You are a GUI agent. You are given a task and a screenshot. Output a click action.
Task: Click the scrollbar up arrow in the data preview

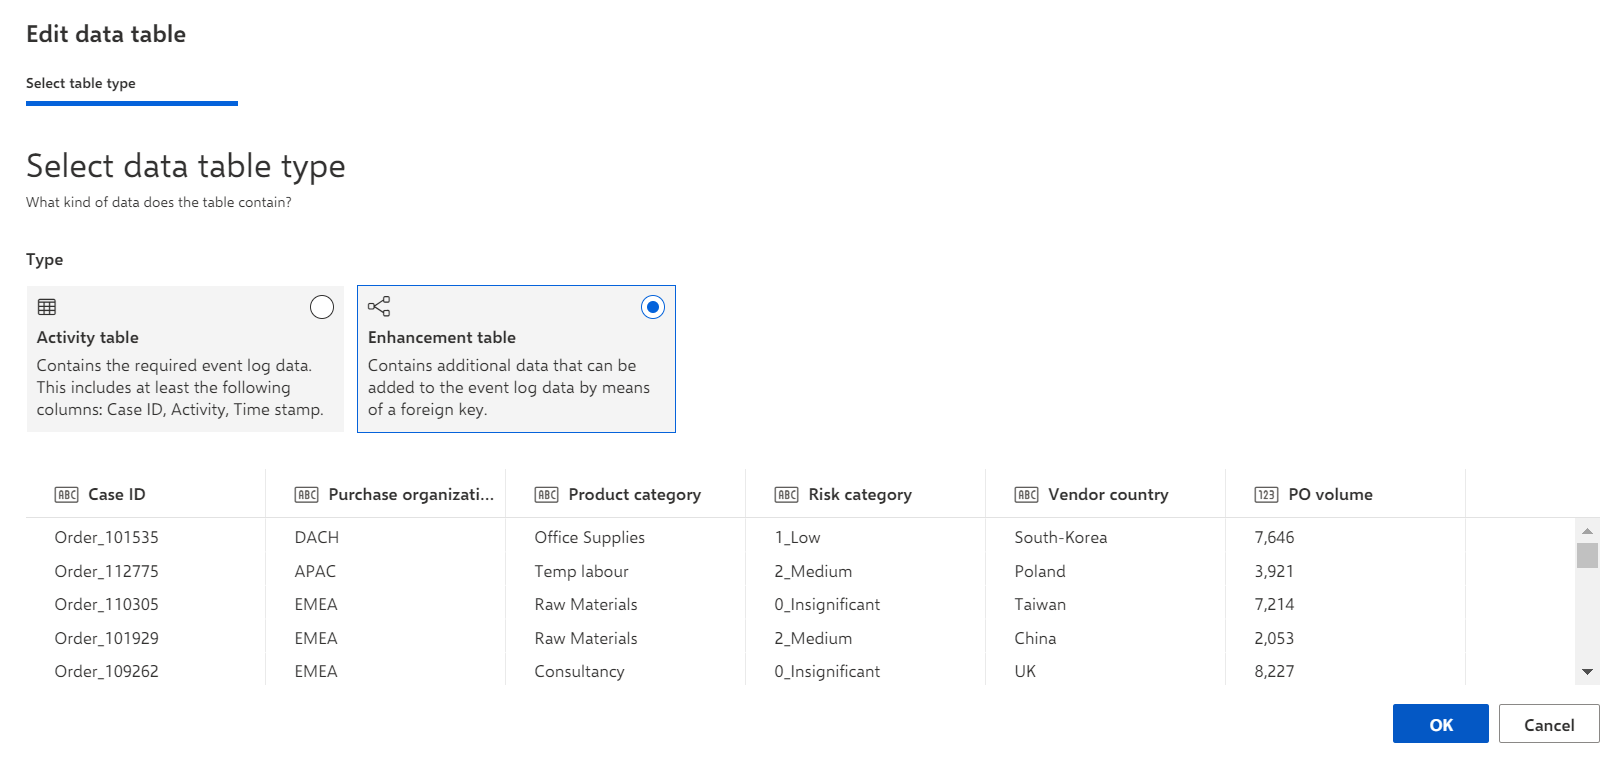pyautogui.click(x=1587, y=531)
